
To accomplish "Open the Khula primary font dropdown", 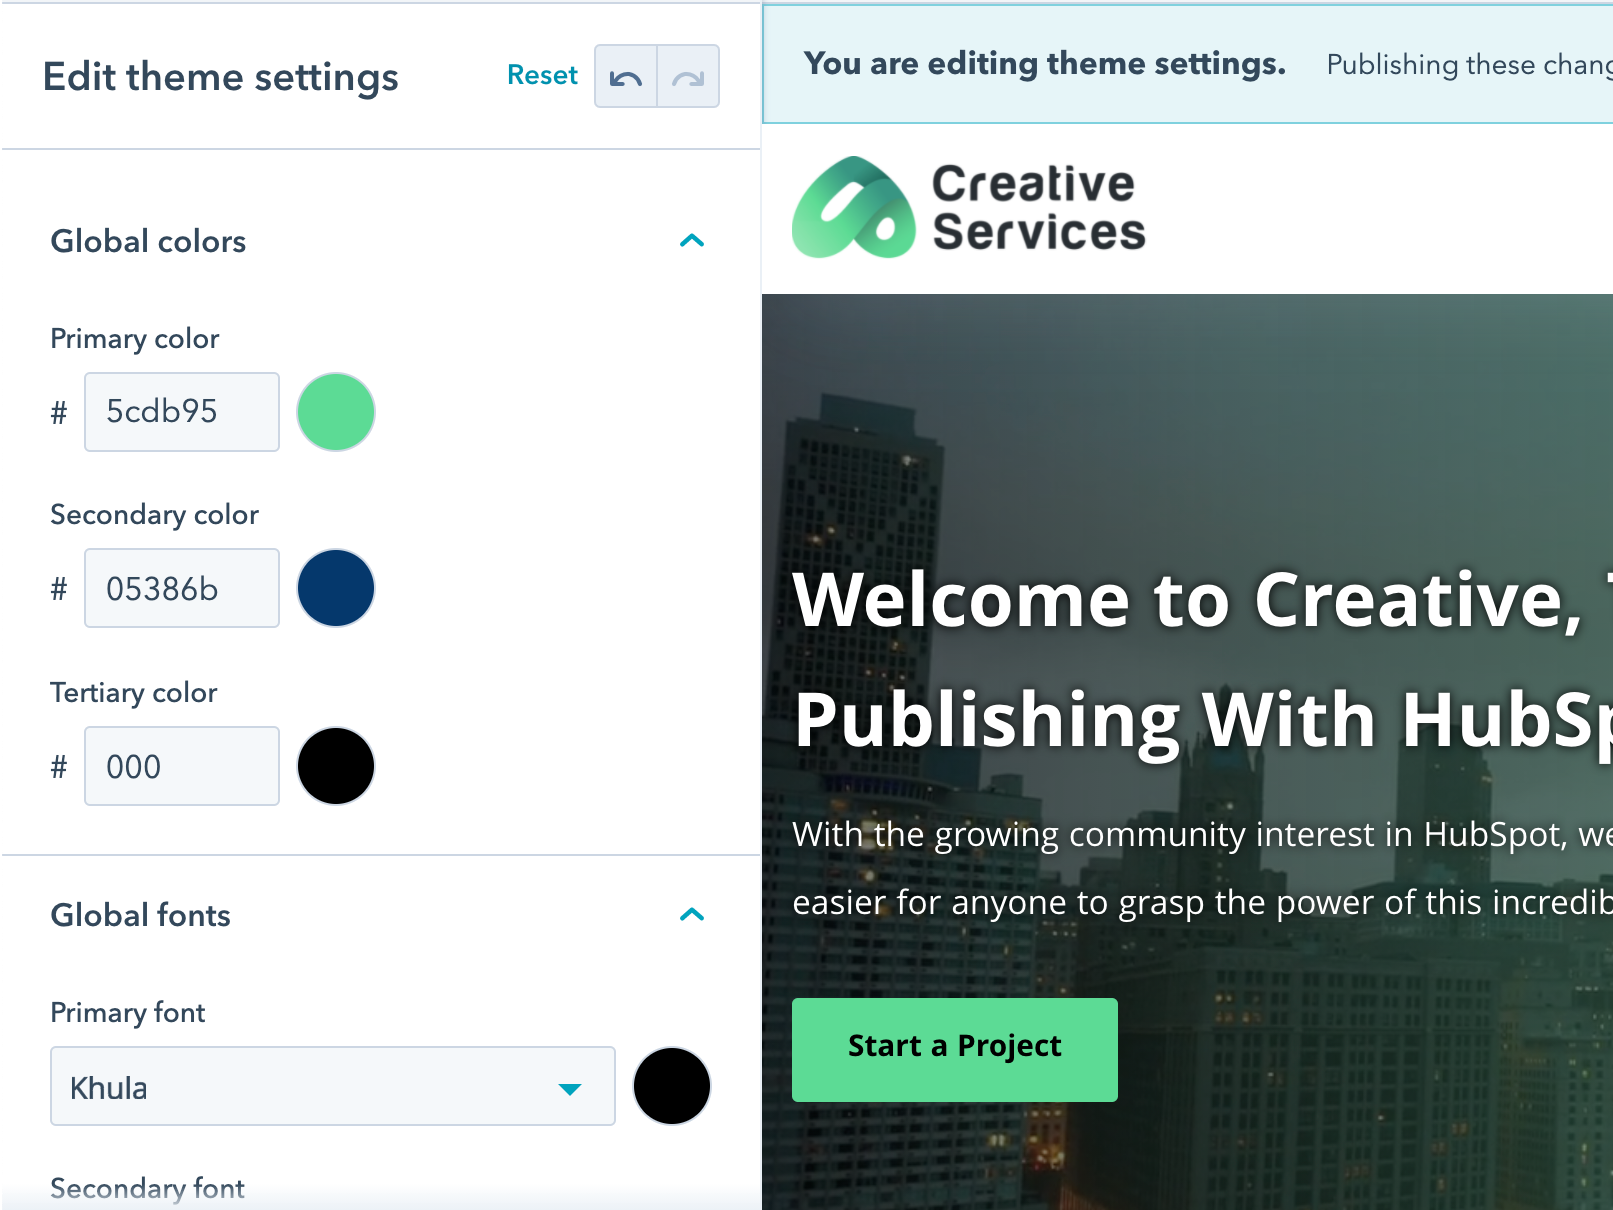I will (332, 1087).
